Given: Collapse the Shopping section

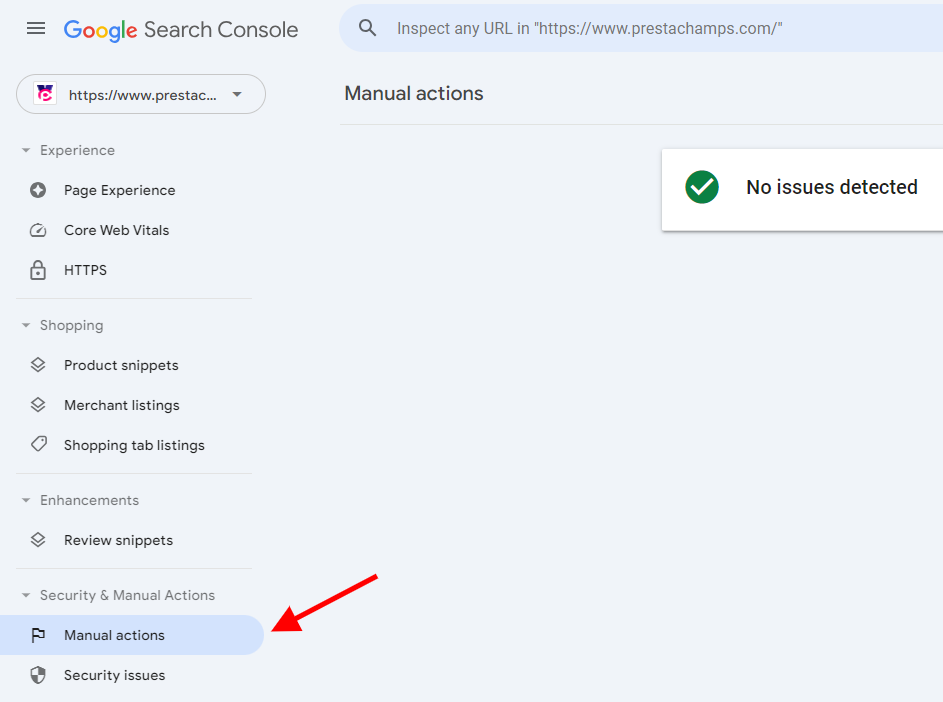Looking at the screenshot, I should (x=26, y=325).
